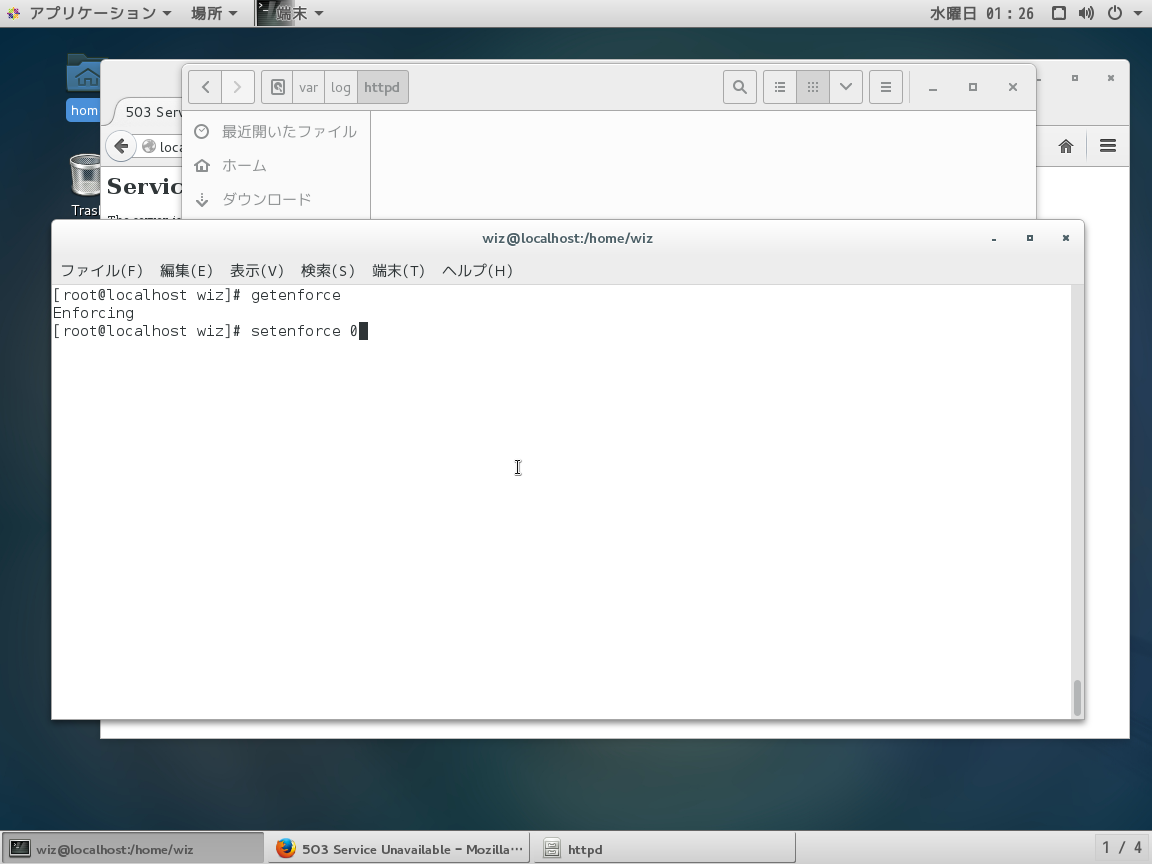Viewport: 1152px width, 864px height.
Task: Switch to Firefox 503 window via taskbar
Action: 397,849
